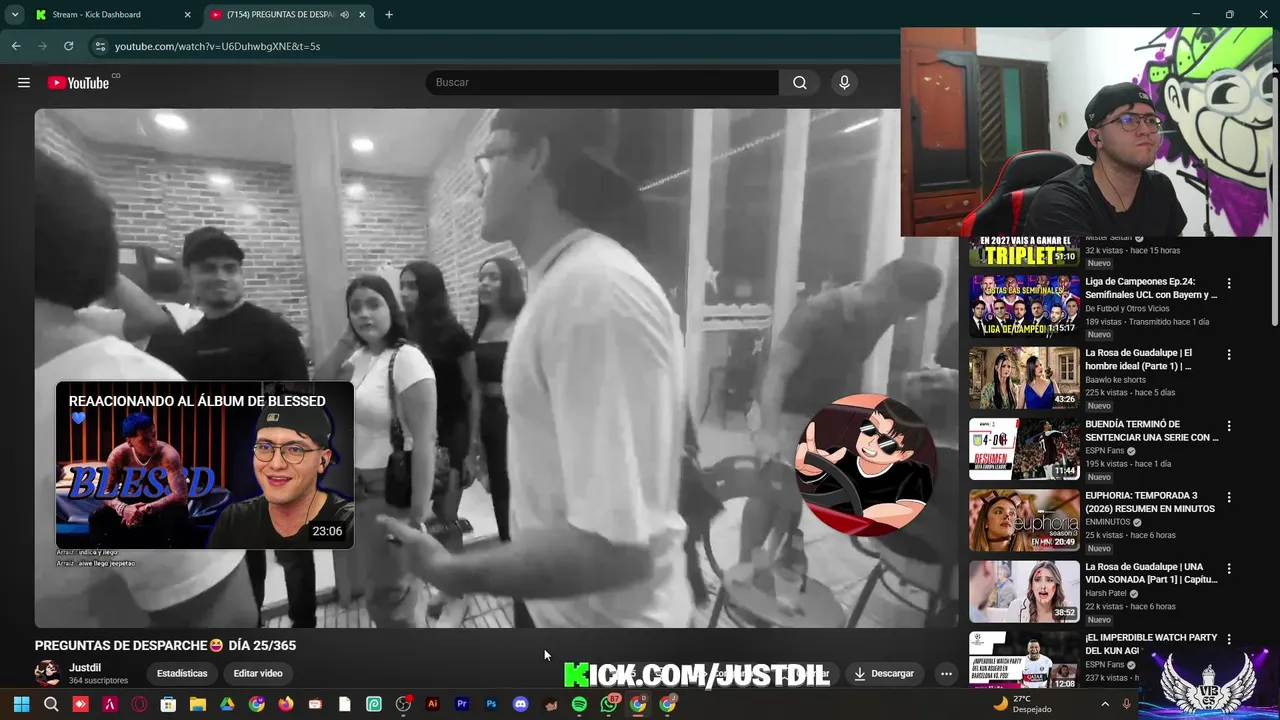
Task: Click channel name 'De Futbol y Otros Vicios'
Action: [1127, 308]
